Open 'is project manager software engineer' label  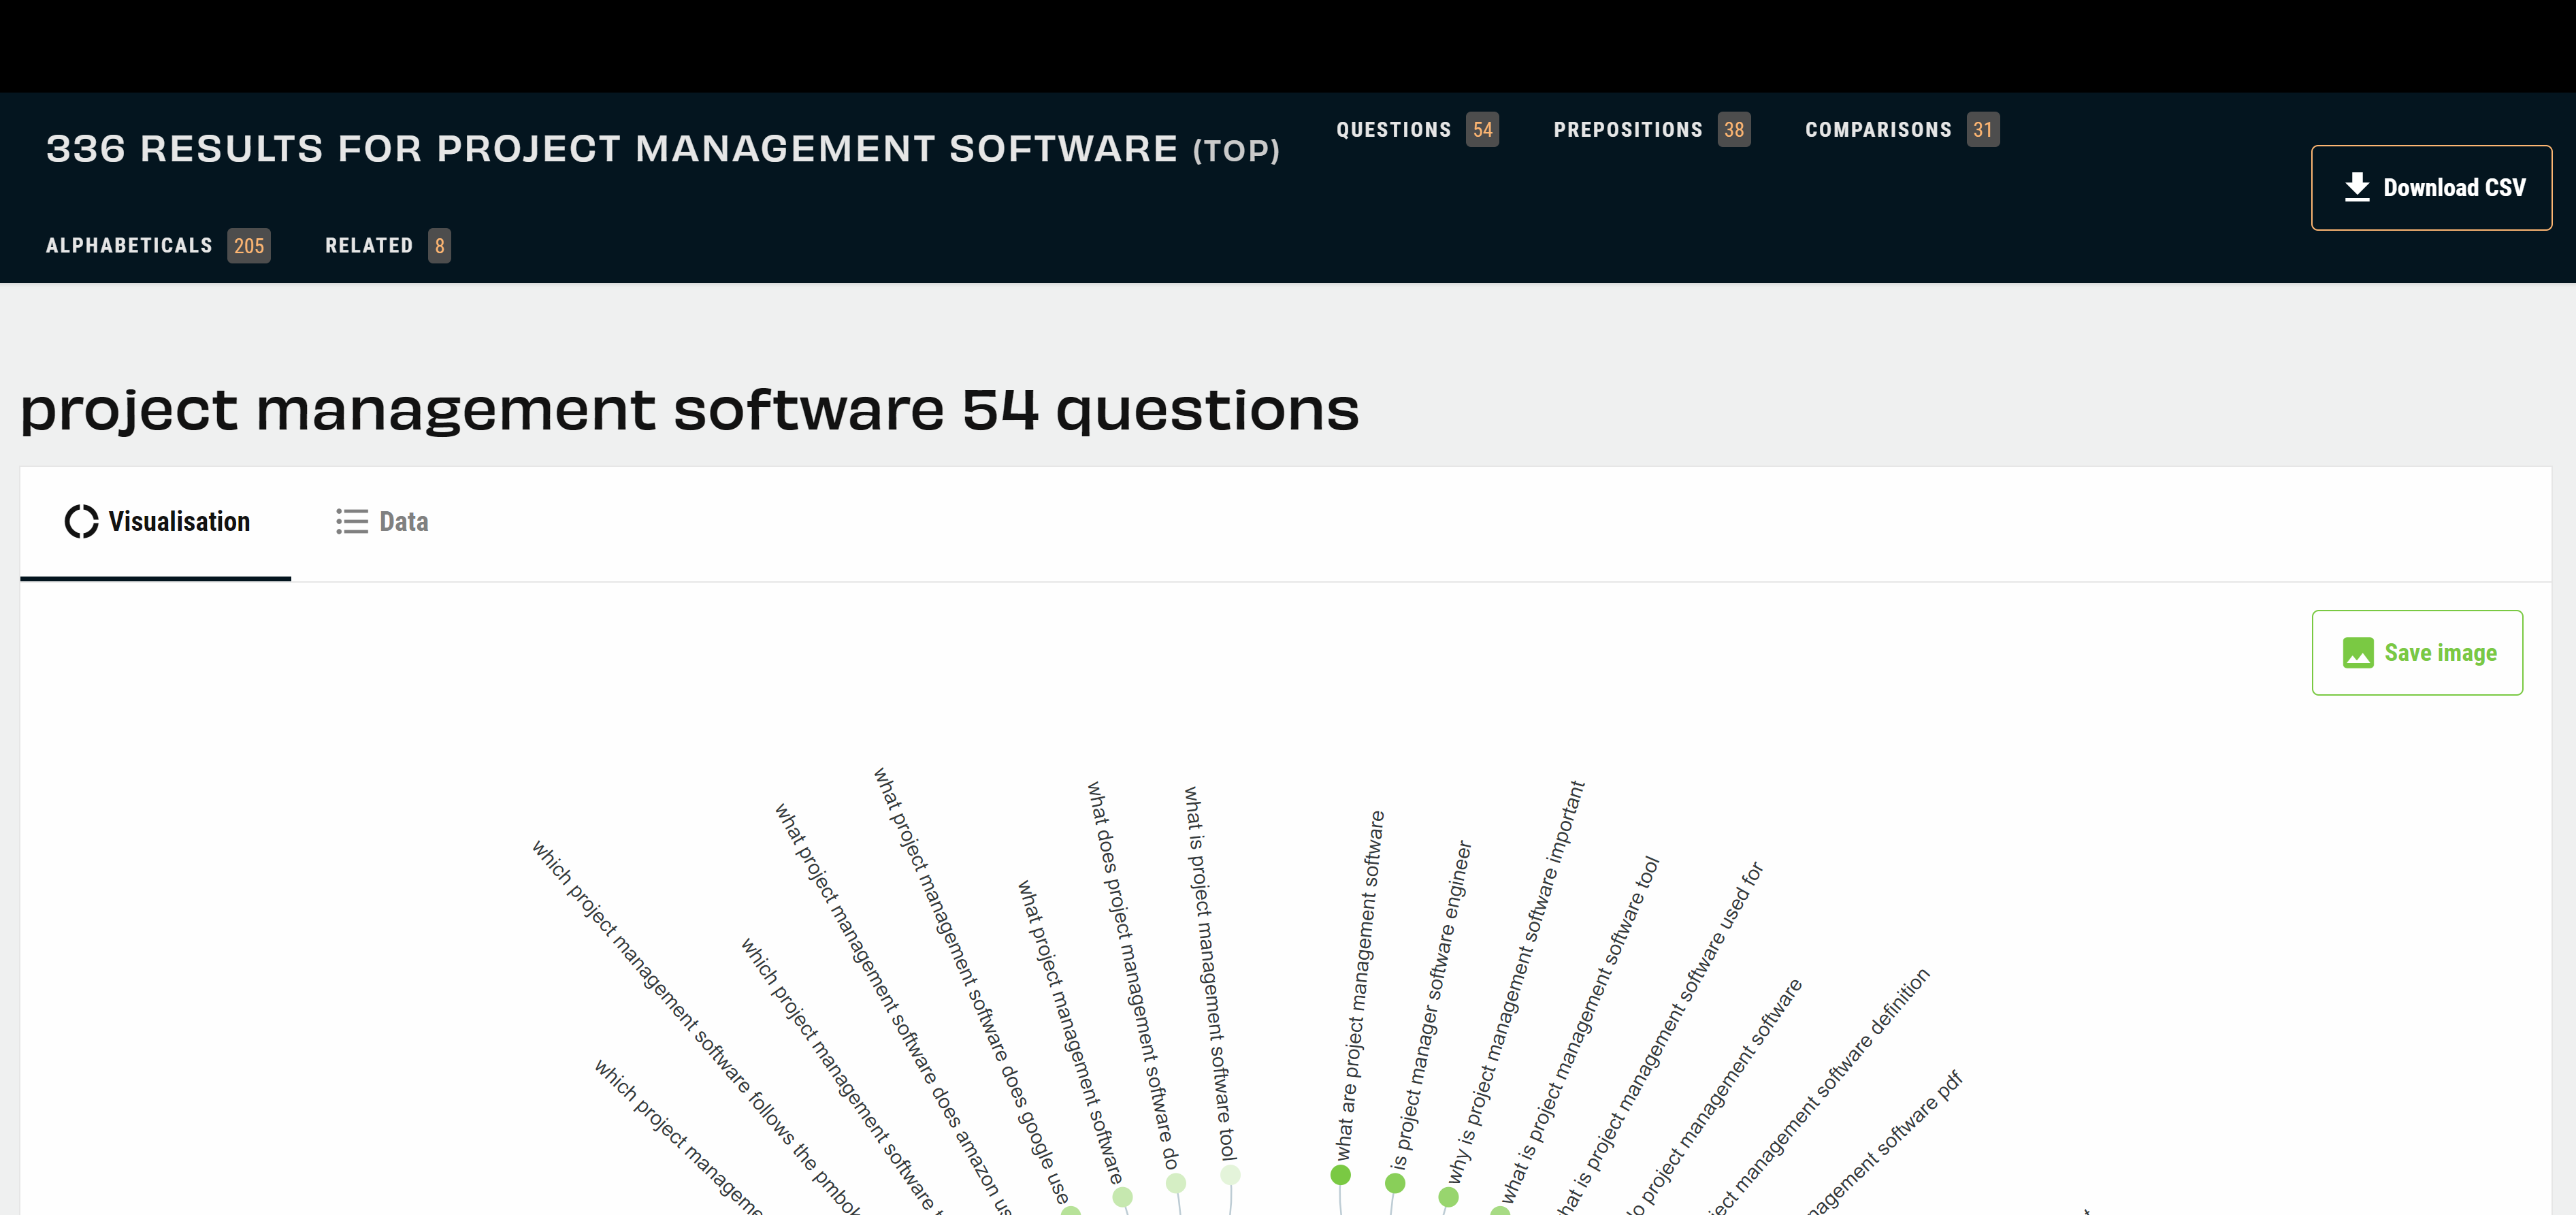coord(1430,1005)
